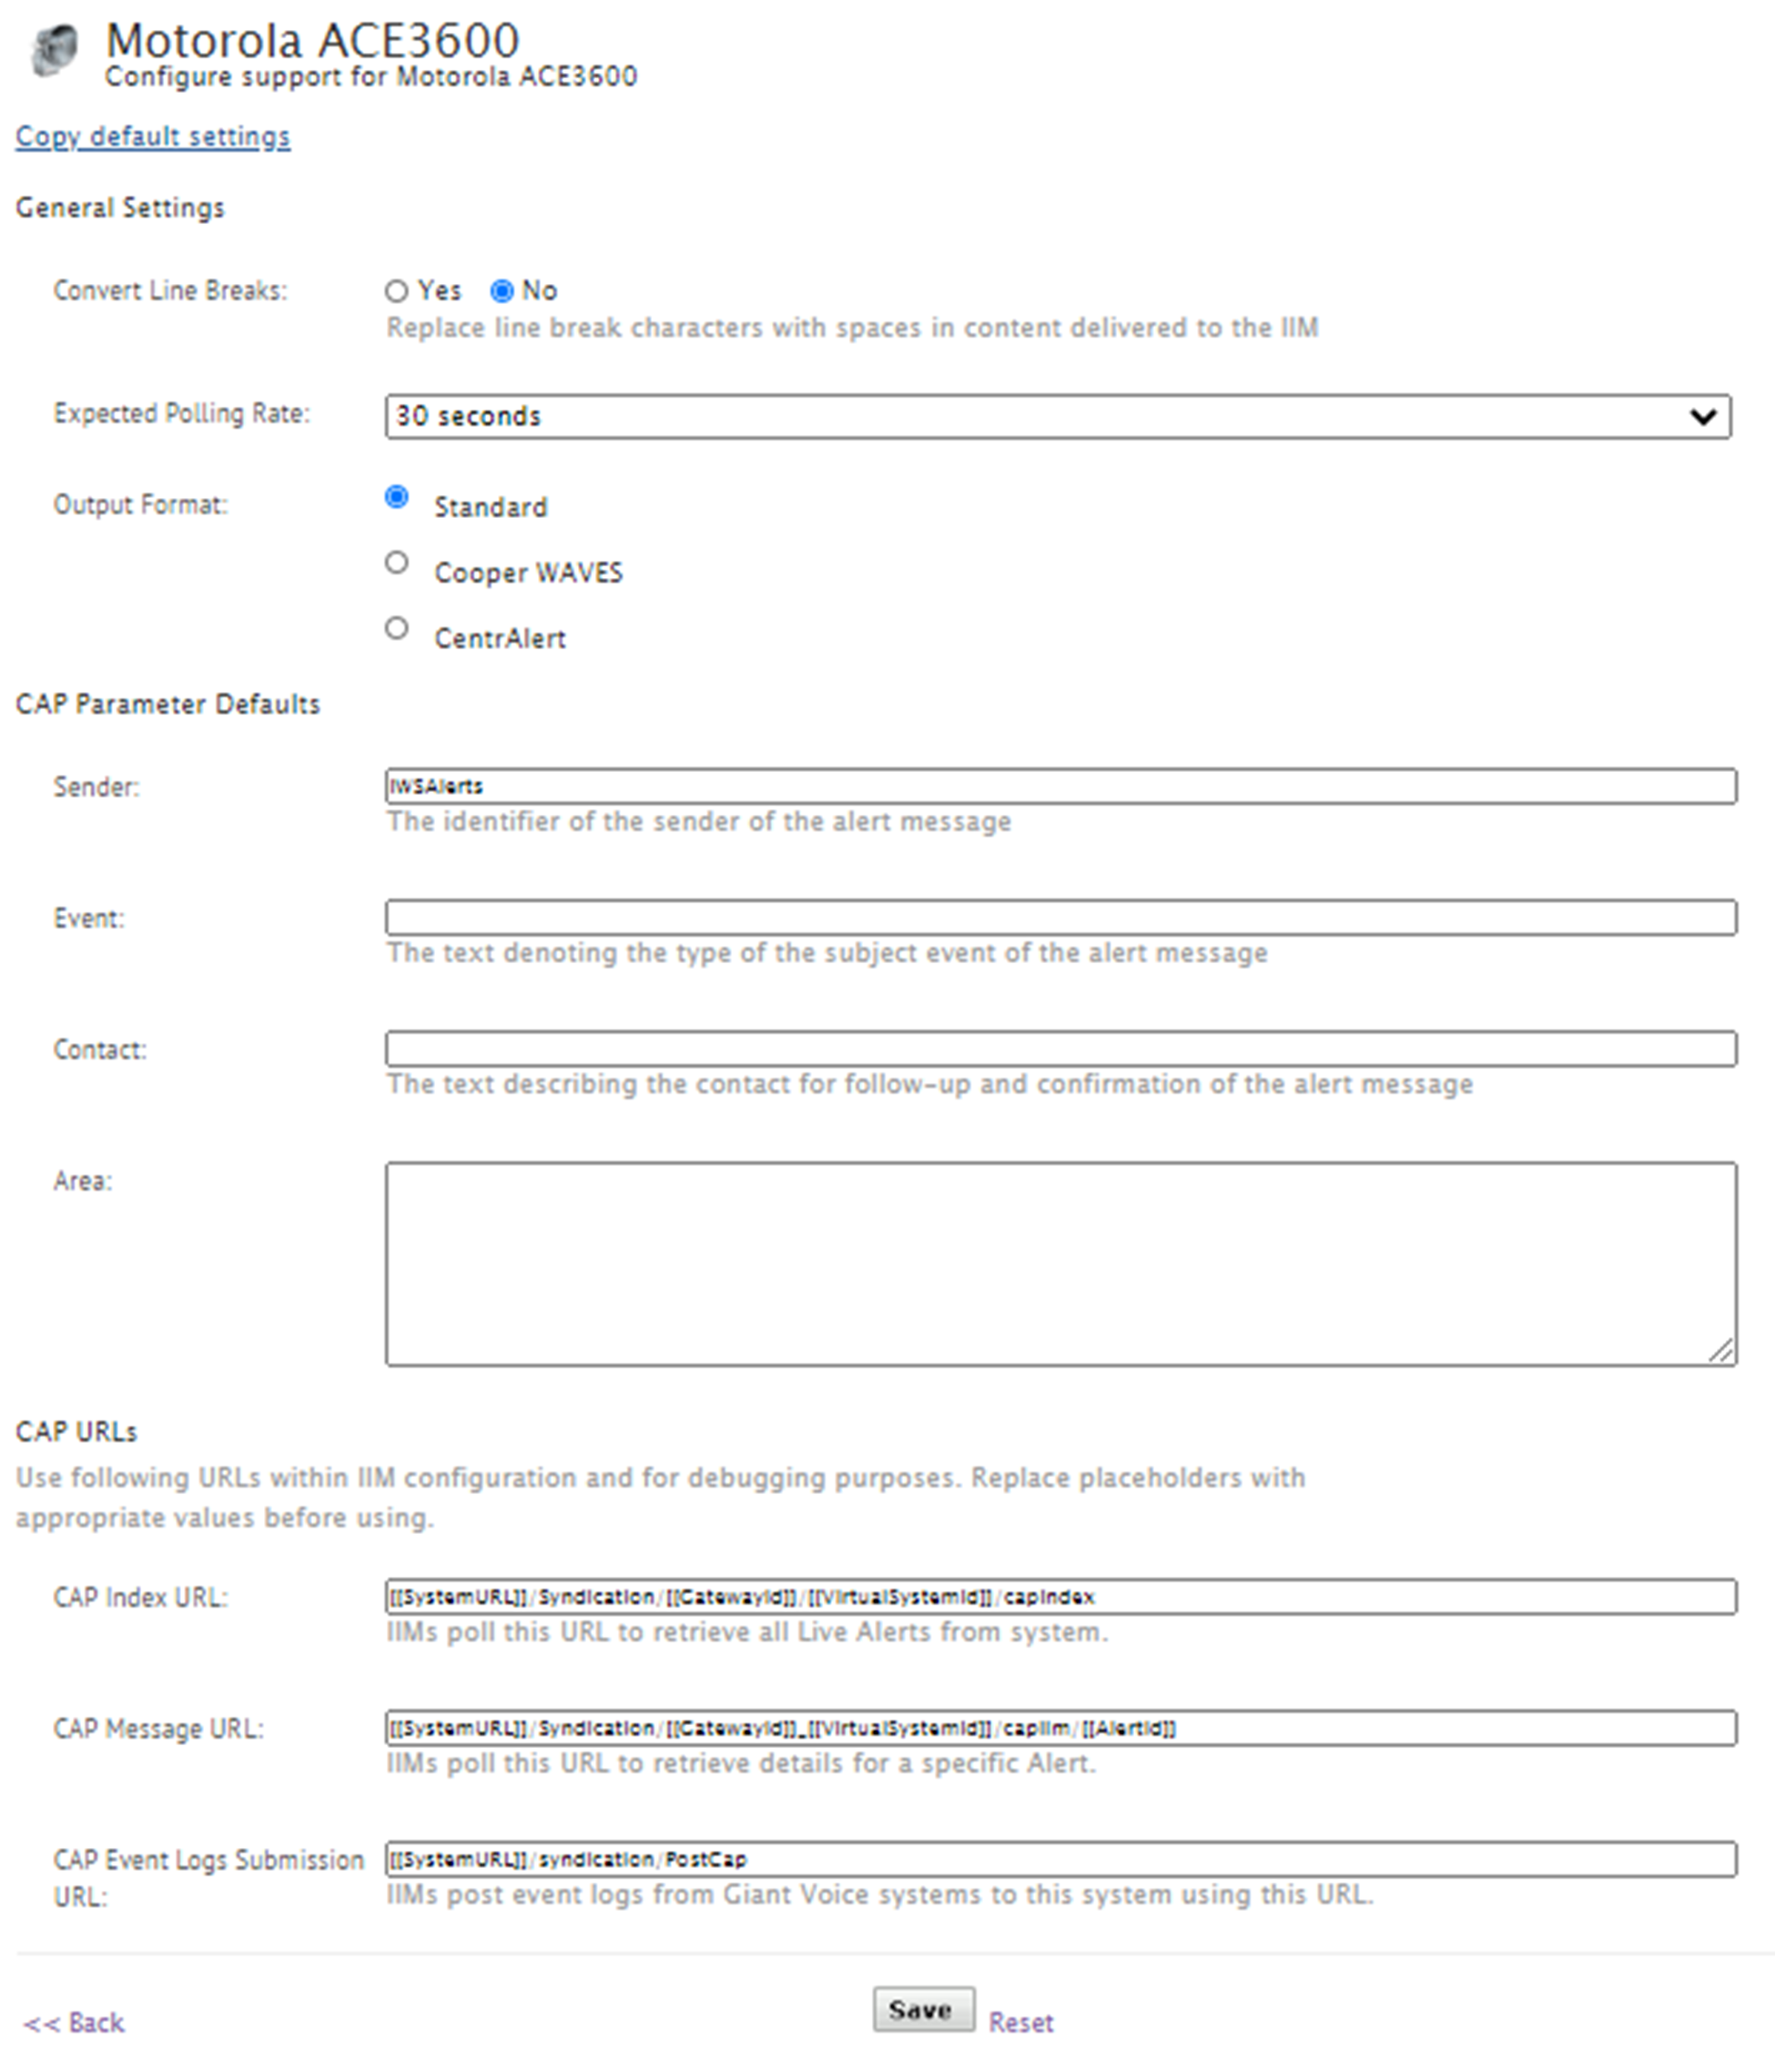This screenshot has width=1775, height=2072.
Task: Choose the Cooper WAVES output format
Action: pos(397,563)
